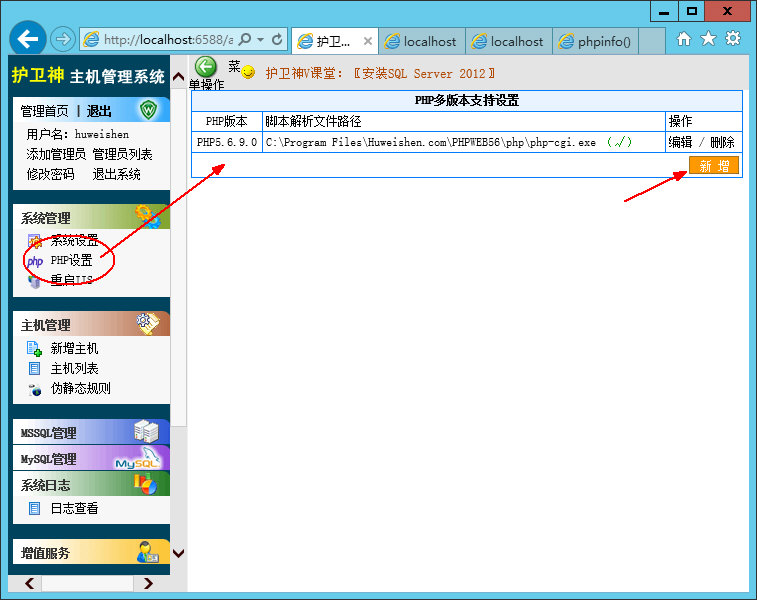This screenshot has height=600, width=757.
Task: Click the sidebar scroll down arrow
Action: (178, 553)
